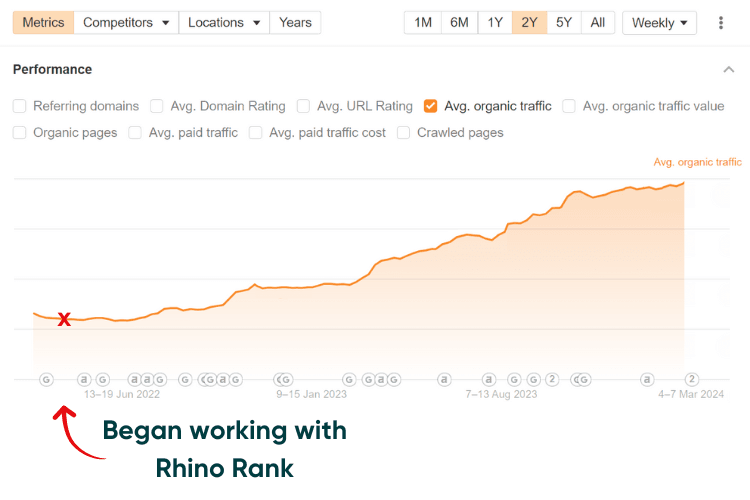Image resolution: width=750 pixels, height=500 pixels.
Task: Click the red X marker on chart
Action: [x=64, y=319]
